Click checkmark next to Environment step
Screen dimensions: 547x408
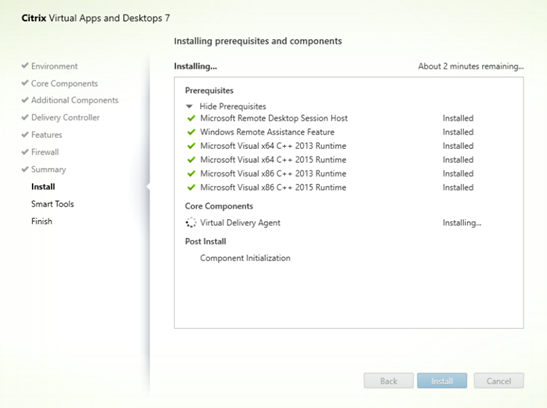(25, 66)
